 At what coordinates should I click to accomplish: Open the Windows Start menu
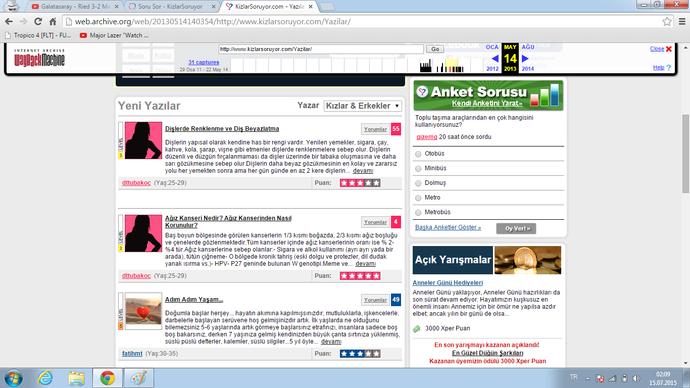[x=13, y=378]
